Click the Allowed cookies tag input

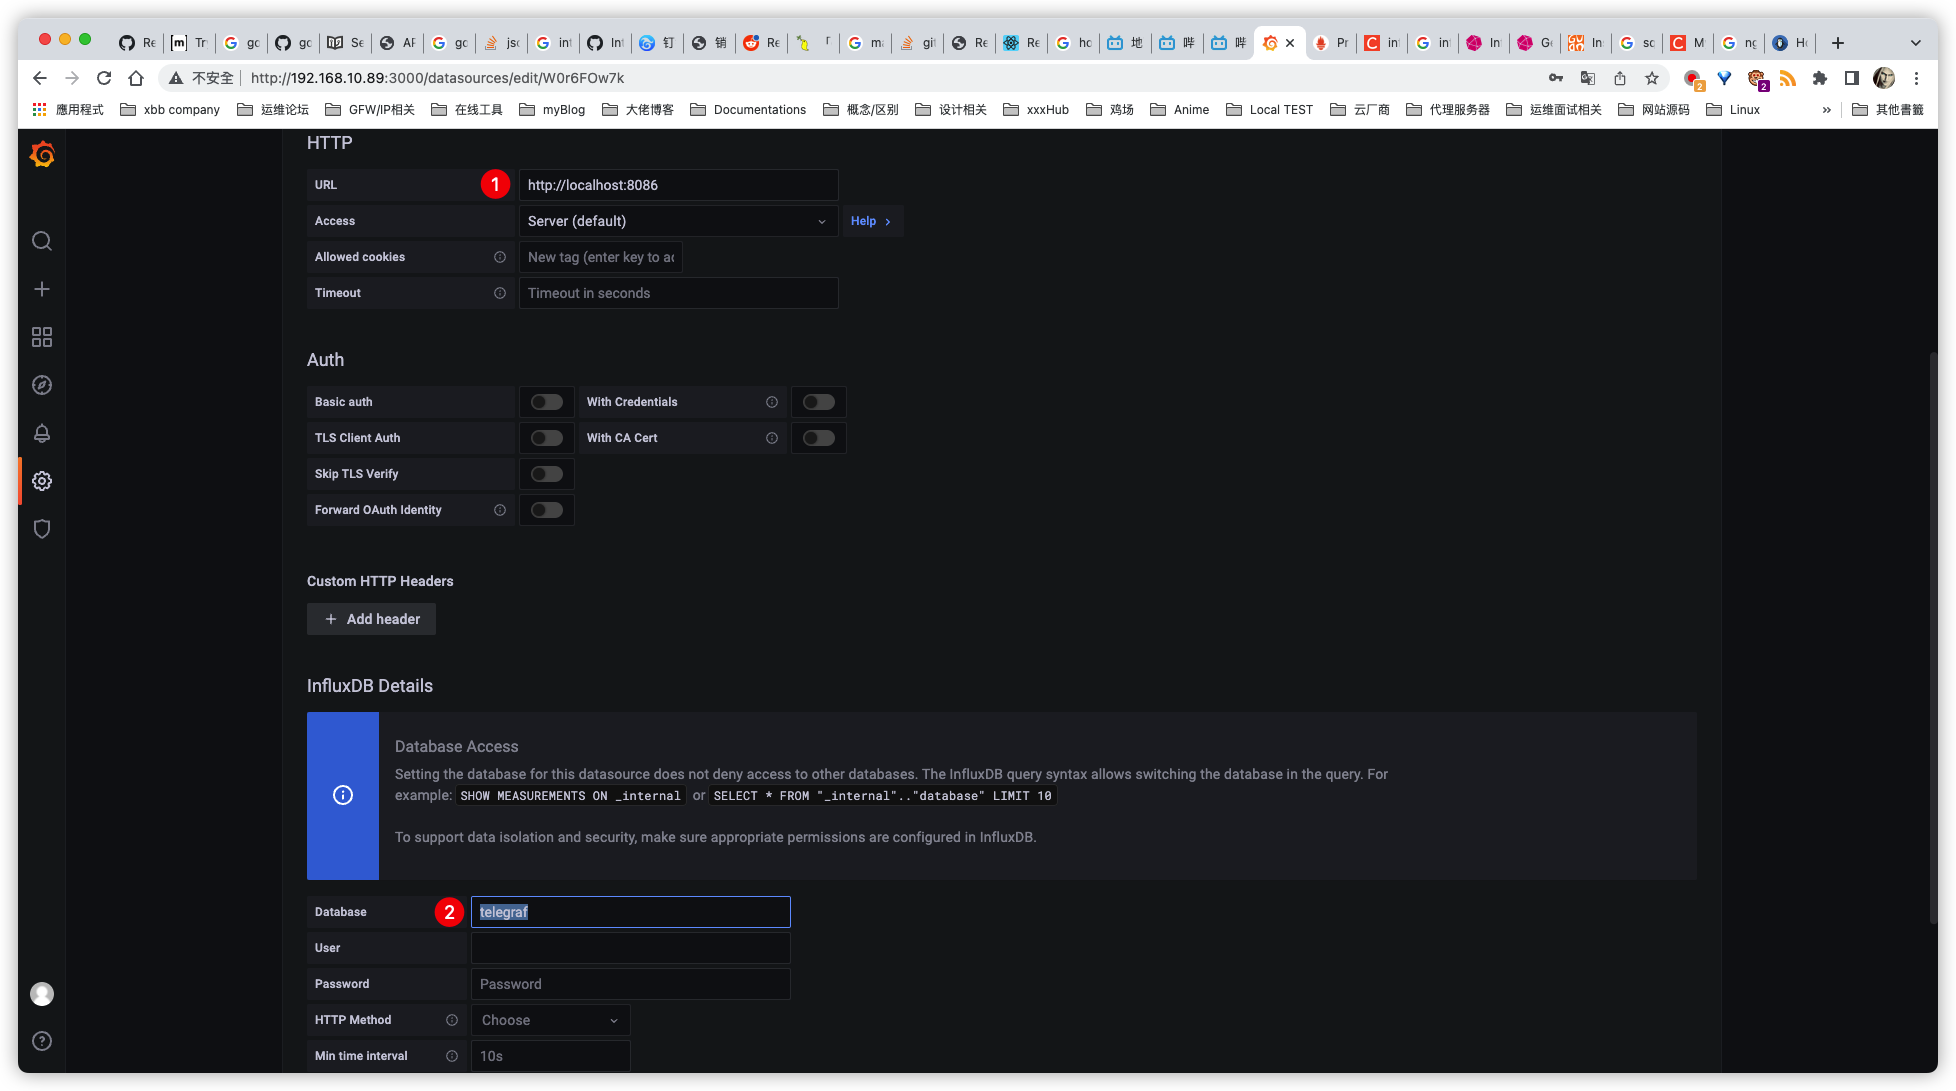(x=600, y=257)
